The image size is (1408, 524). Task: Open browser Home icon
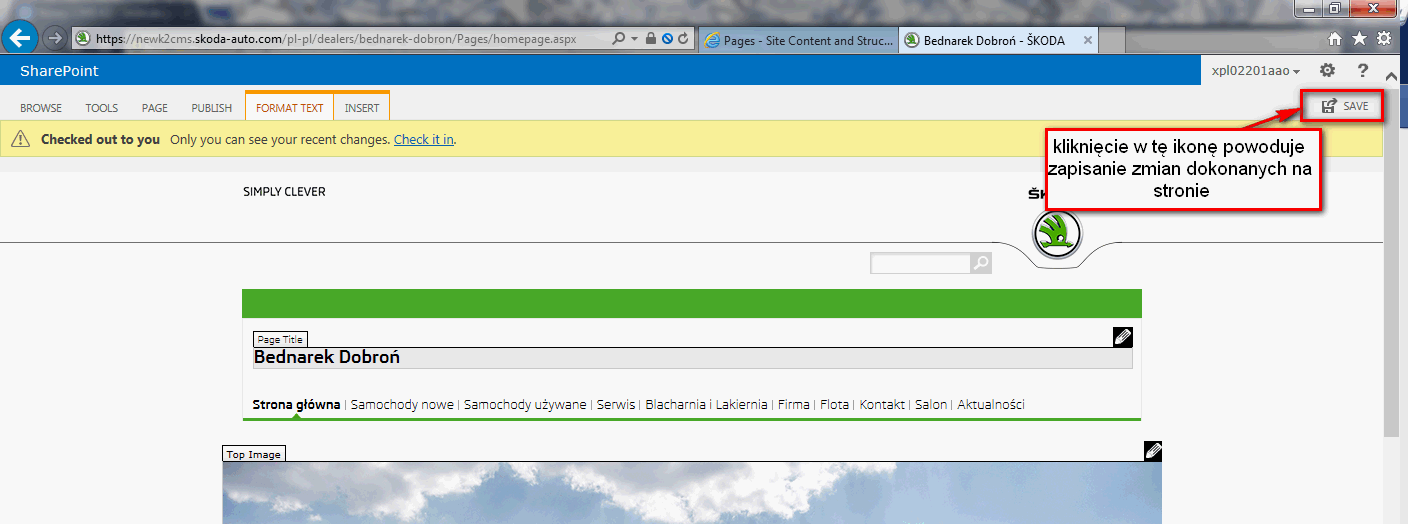point(1335,39)
